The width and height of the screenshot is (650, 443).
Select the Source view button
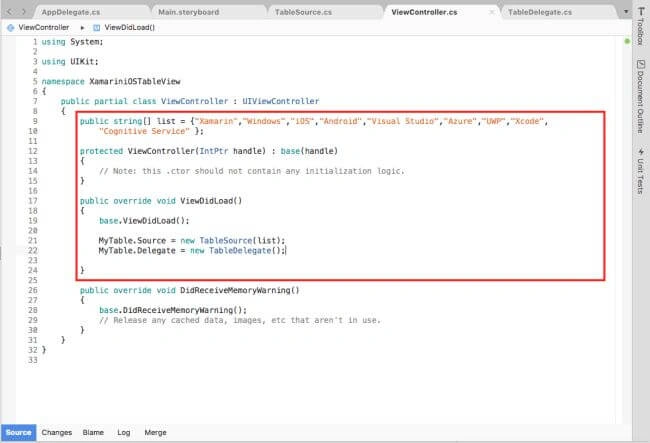click(x=19, y=433)
